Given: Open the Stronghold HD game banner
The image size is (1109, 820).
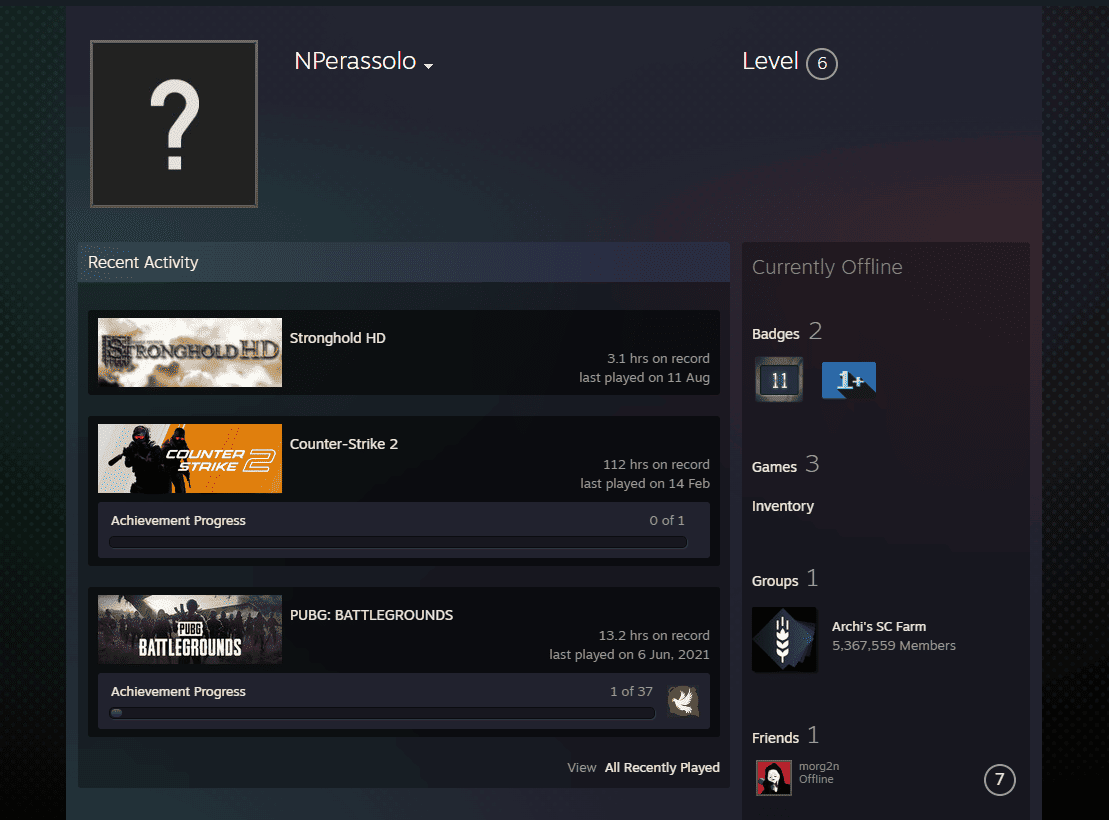Looking at the screenshot, I should click(x=190, y=352).
